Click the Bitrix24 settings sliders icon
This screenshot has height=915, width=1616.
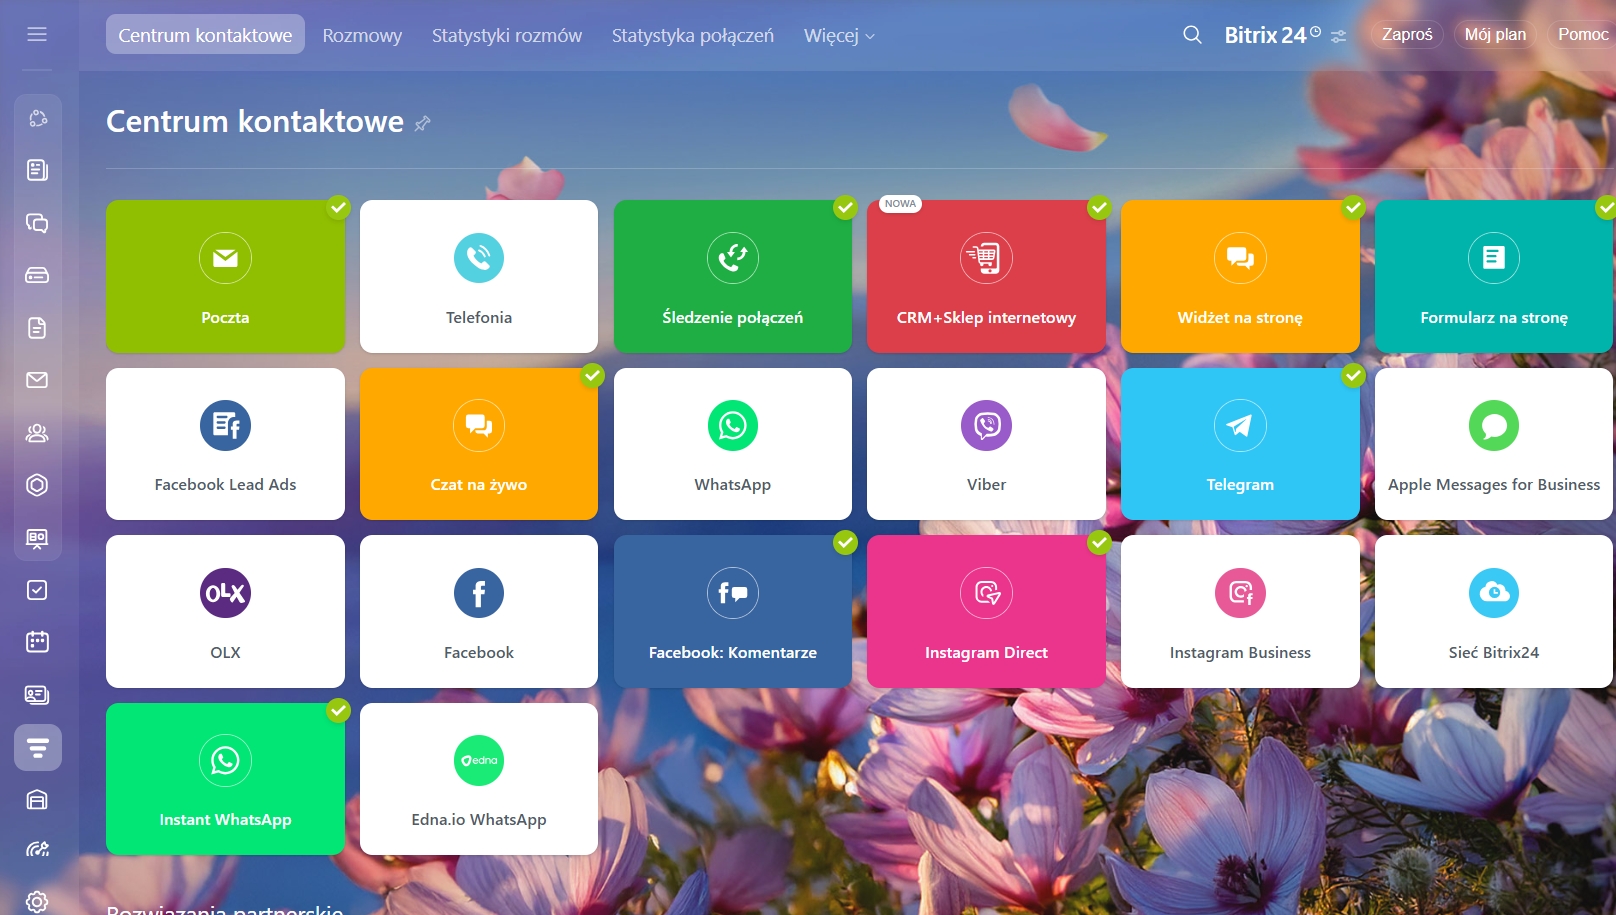1339,36
